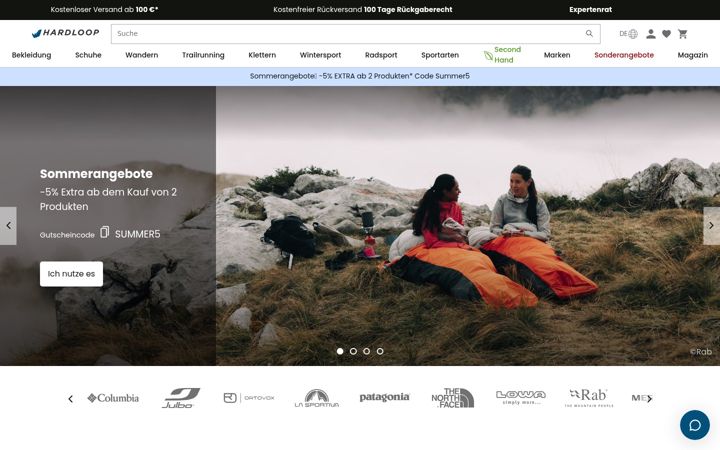Open the Patagonia brand logo
Screen dimensions: 720x450
pyautogui.click(x=384, y=397)
